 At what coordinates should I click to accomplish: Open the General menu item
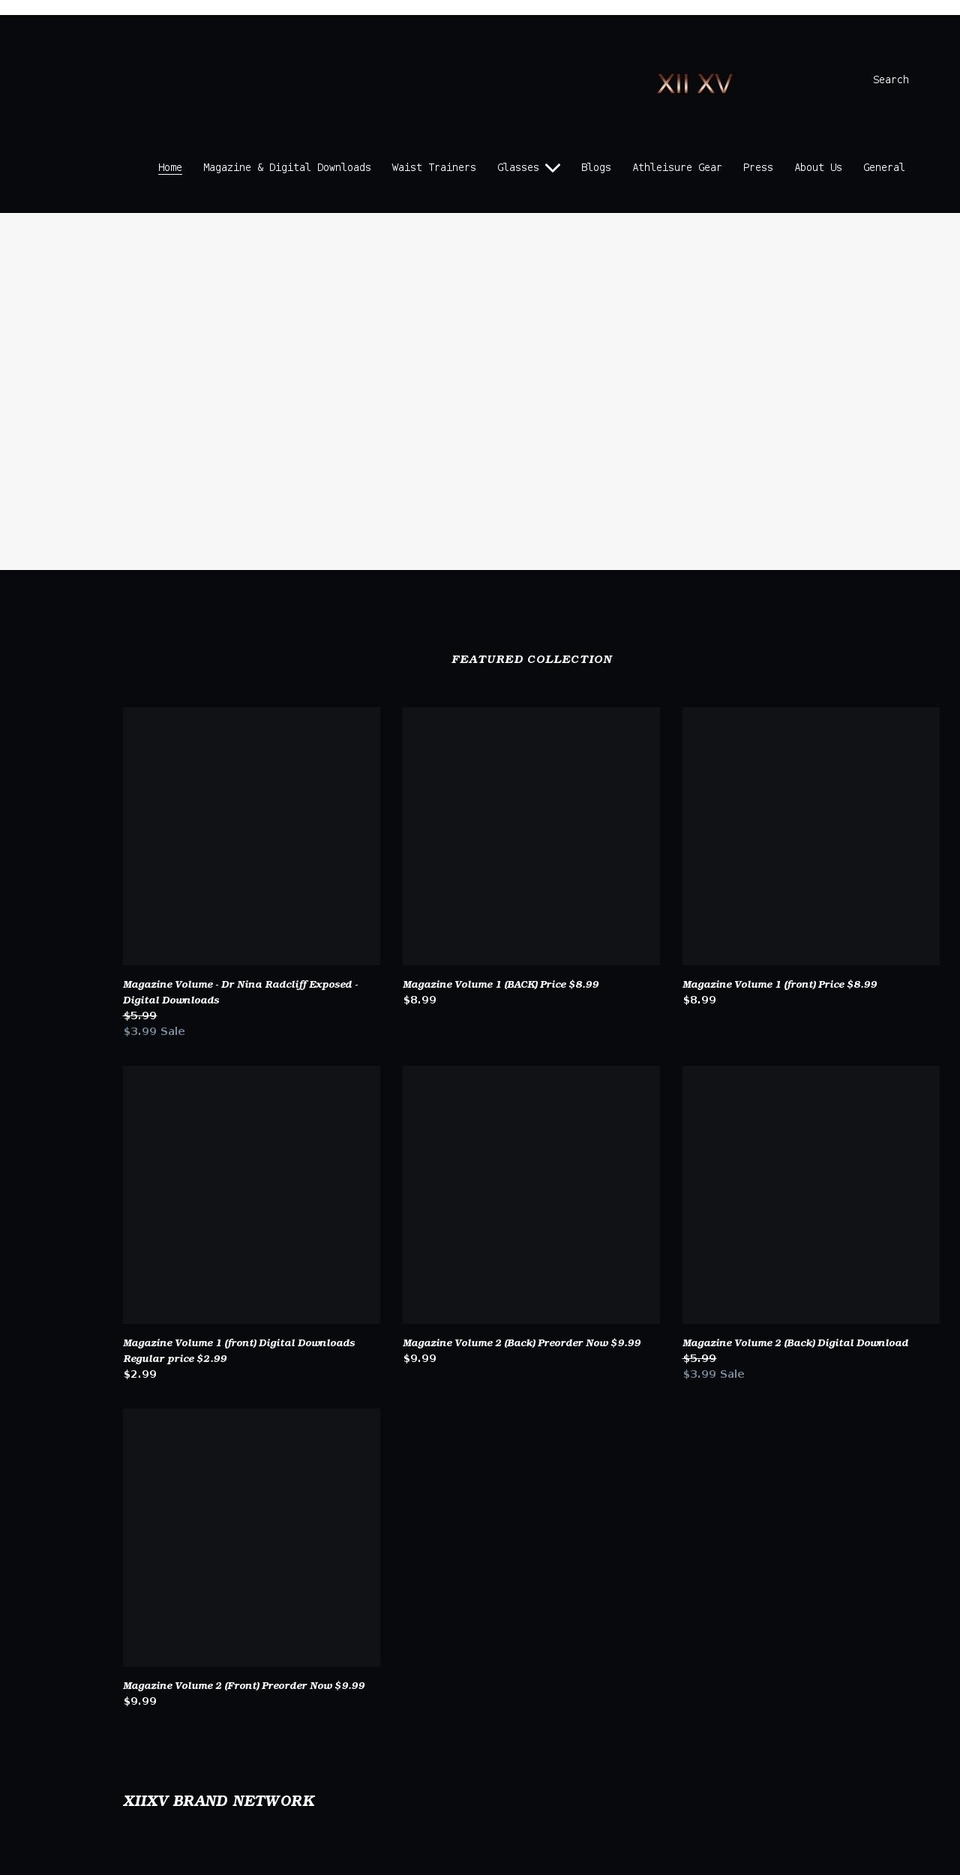(884, 168)
